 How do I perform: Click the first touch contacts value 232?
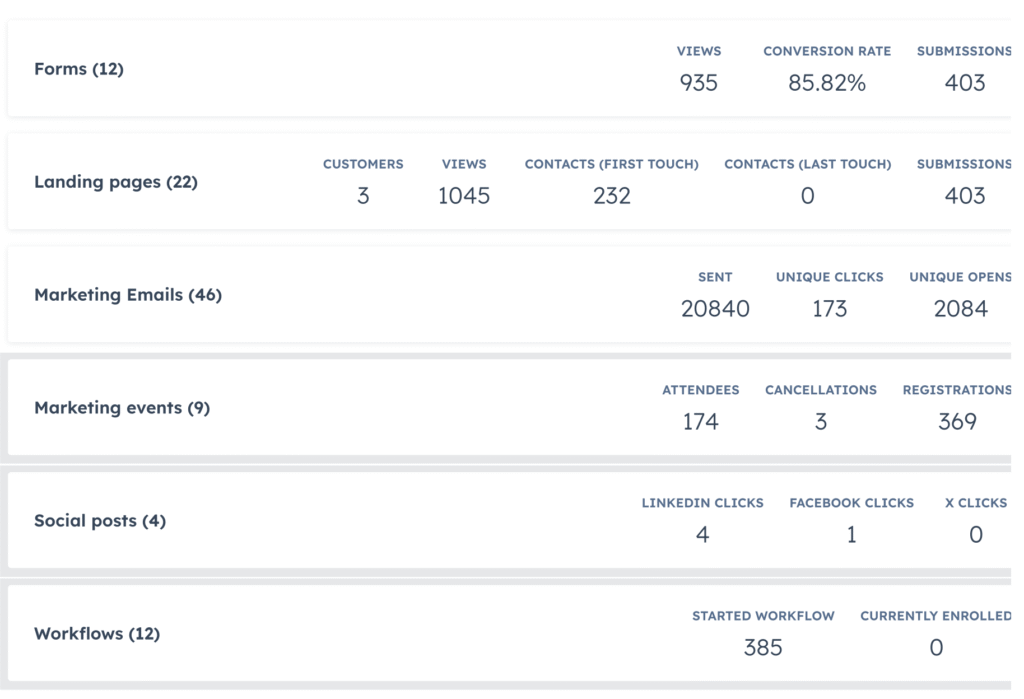[611, 196]
